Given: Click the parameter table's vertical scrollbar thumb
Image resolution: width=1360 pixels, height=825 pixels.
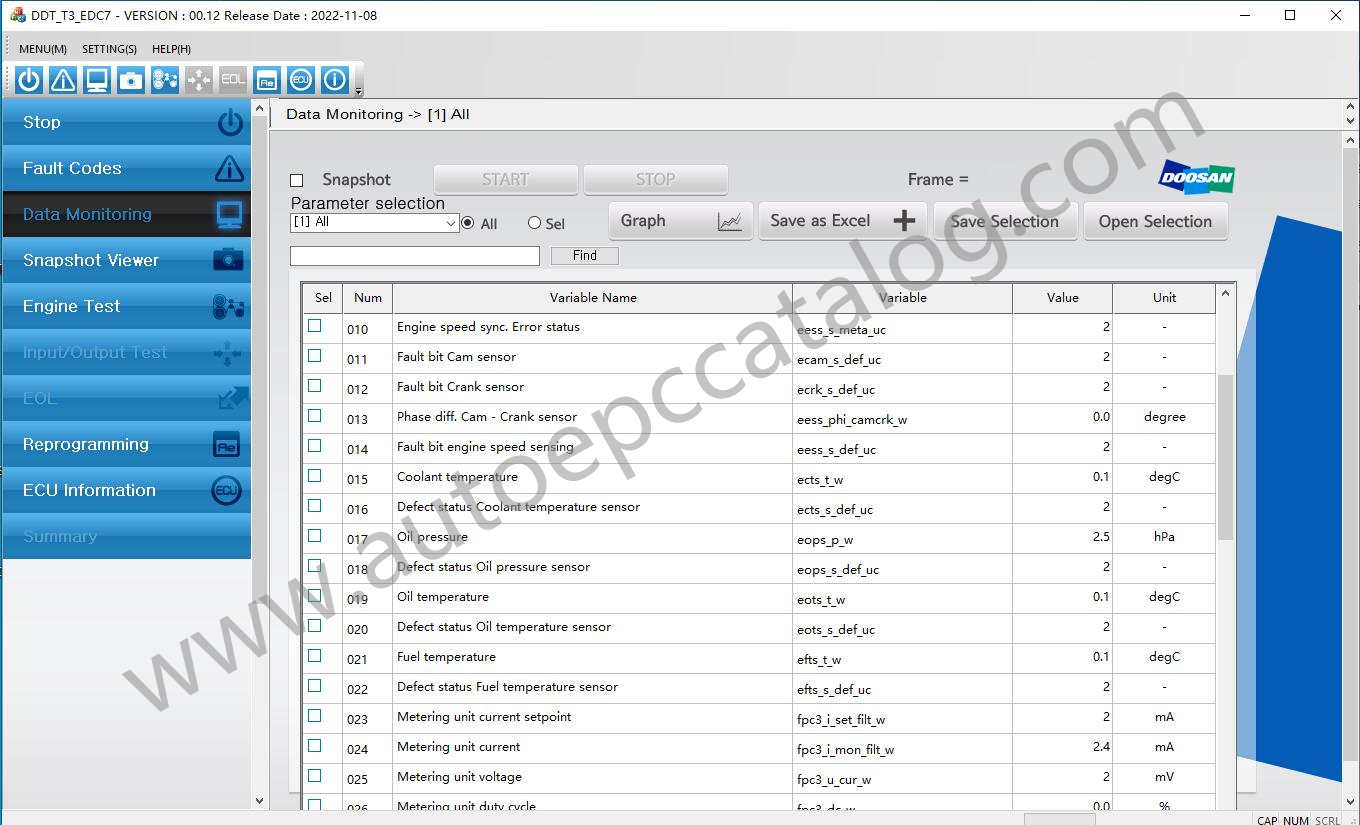Looking at the screenshot, I should (x=1225, y=455).
